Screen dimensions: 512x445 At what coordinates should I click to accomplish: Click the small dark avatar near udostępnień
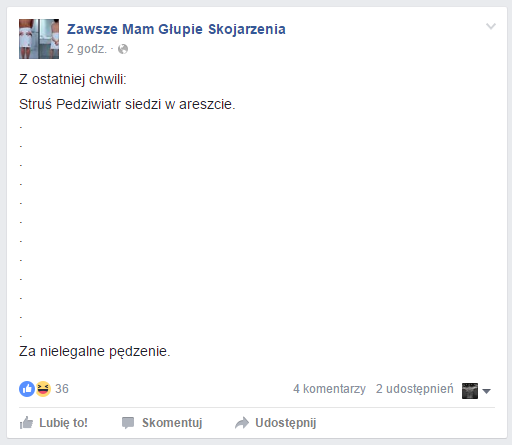coord(470,391)
